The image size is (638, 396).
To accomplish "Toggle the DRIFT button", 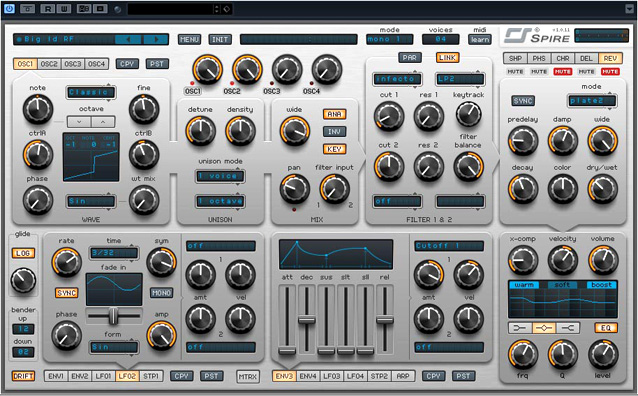I will click(23, 376).
